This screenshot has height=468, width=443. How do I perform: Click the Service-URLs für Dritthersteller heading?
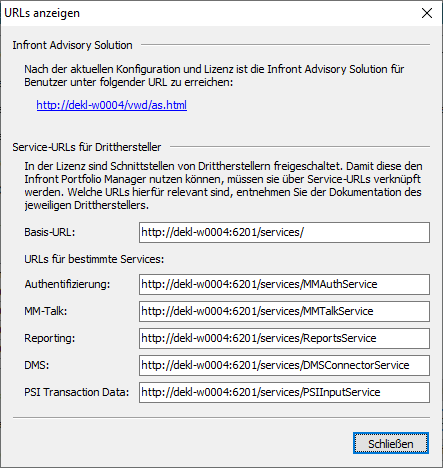tap(87, 147)
